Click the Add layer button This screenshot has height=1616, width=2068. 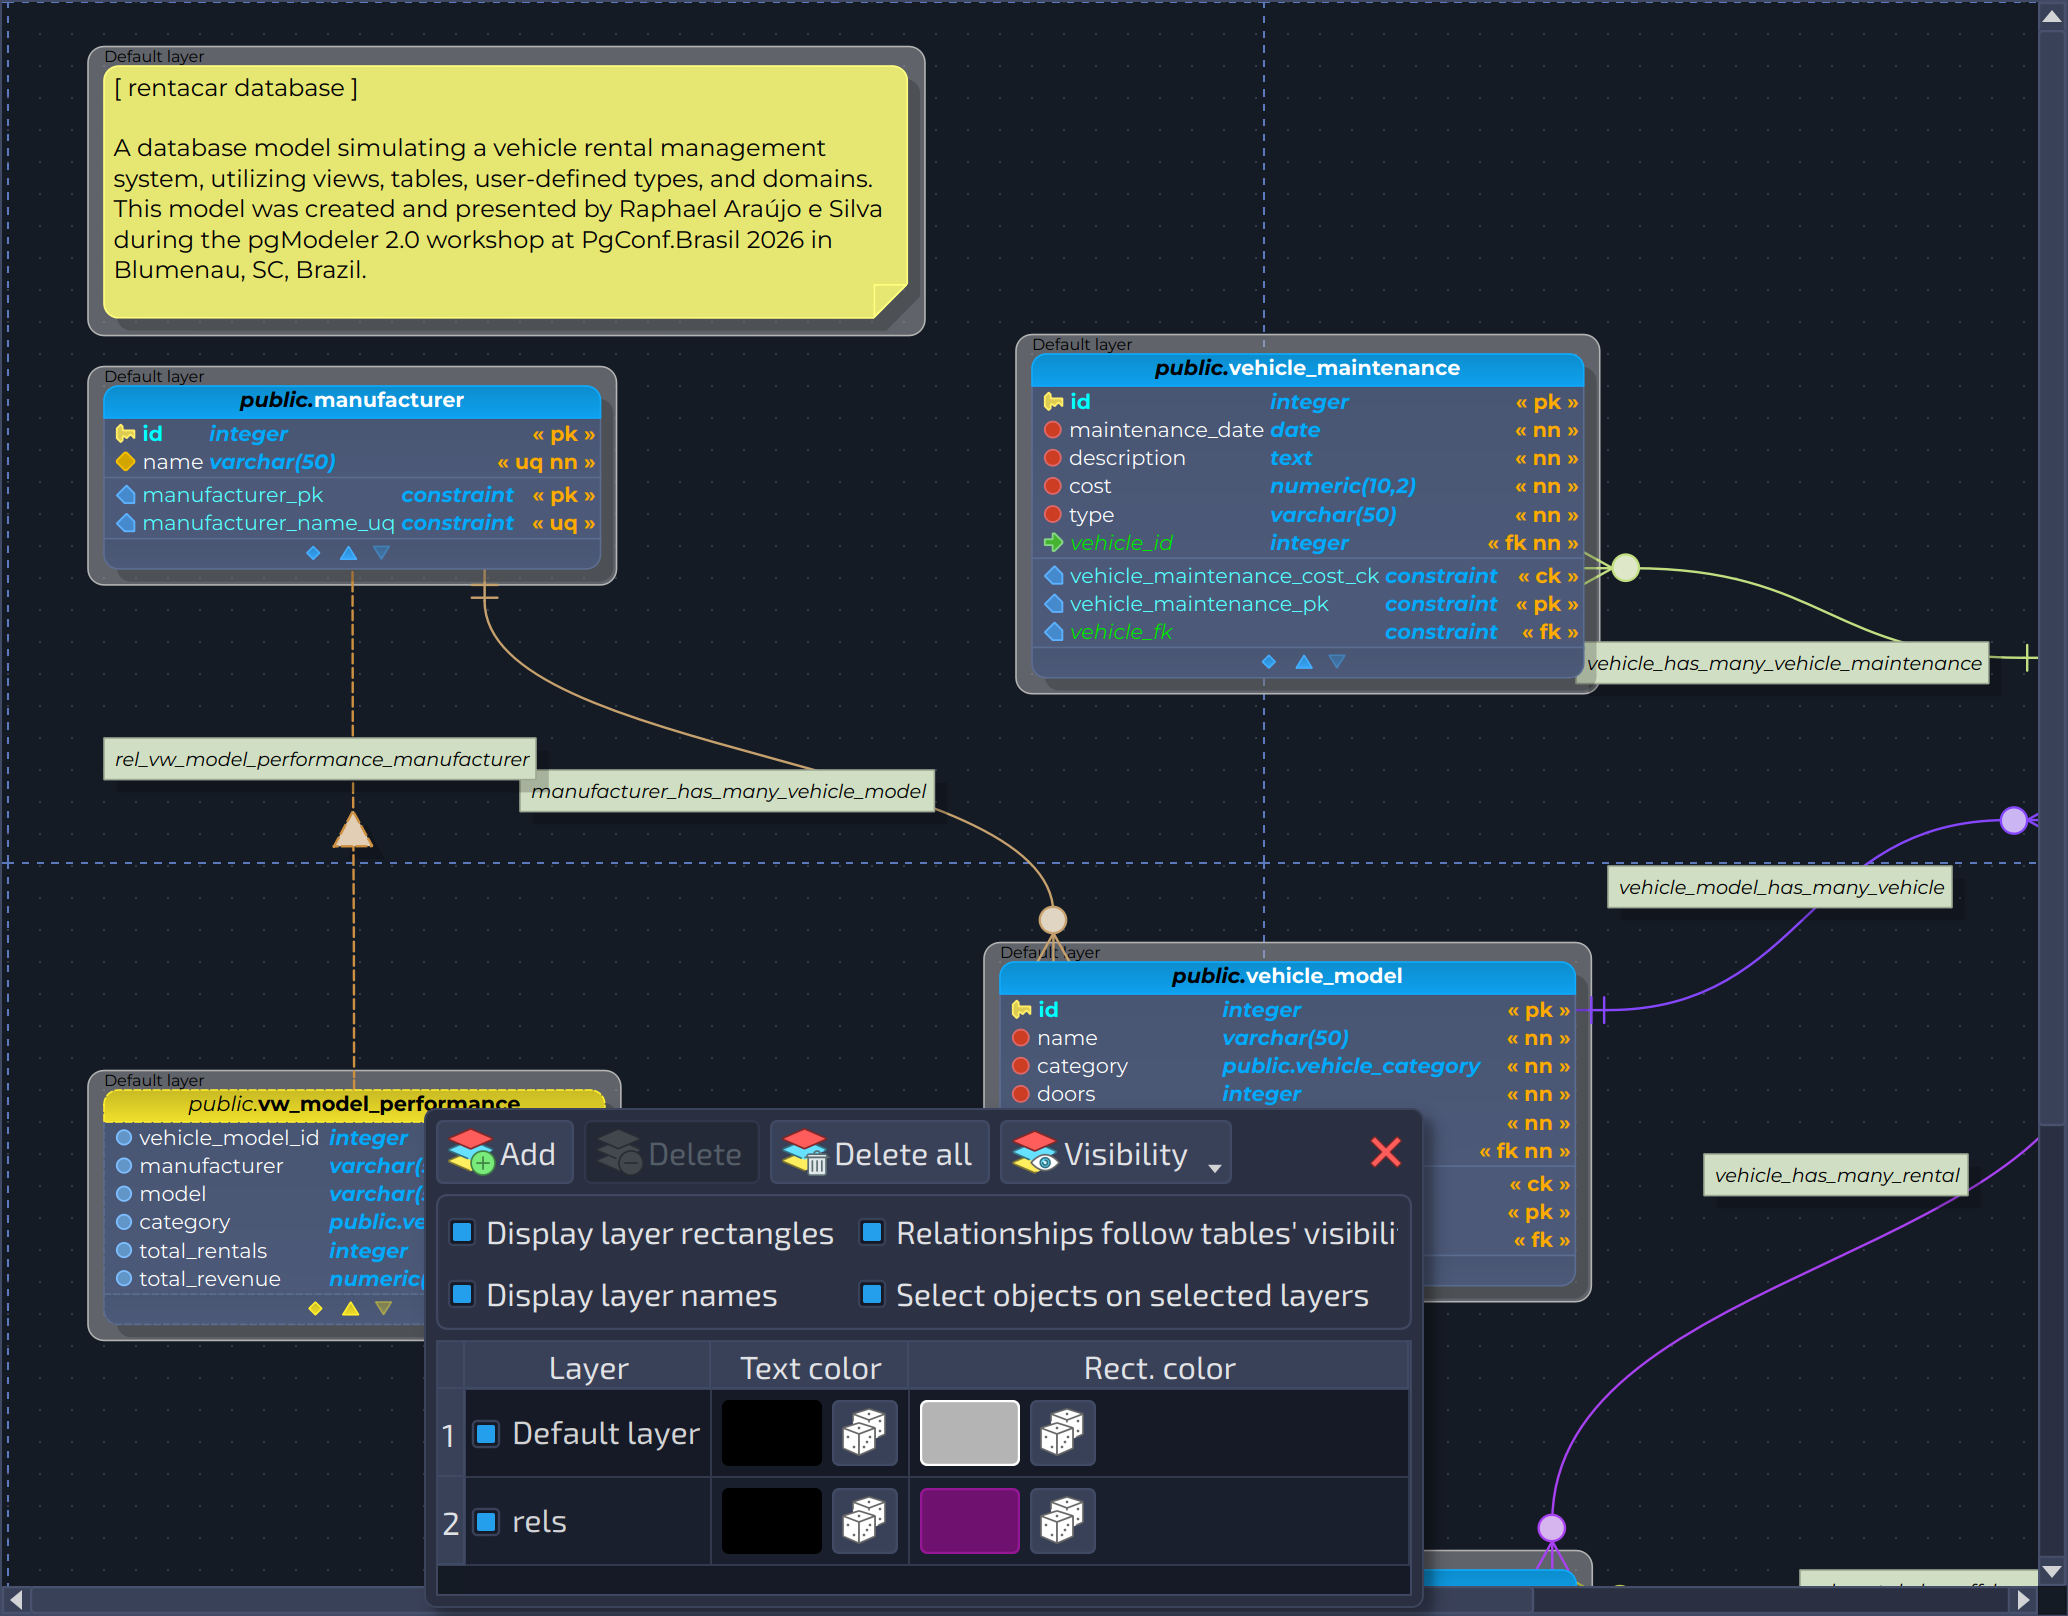(505, 1153)
